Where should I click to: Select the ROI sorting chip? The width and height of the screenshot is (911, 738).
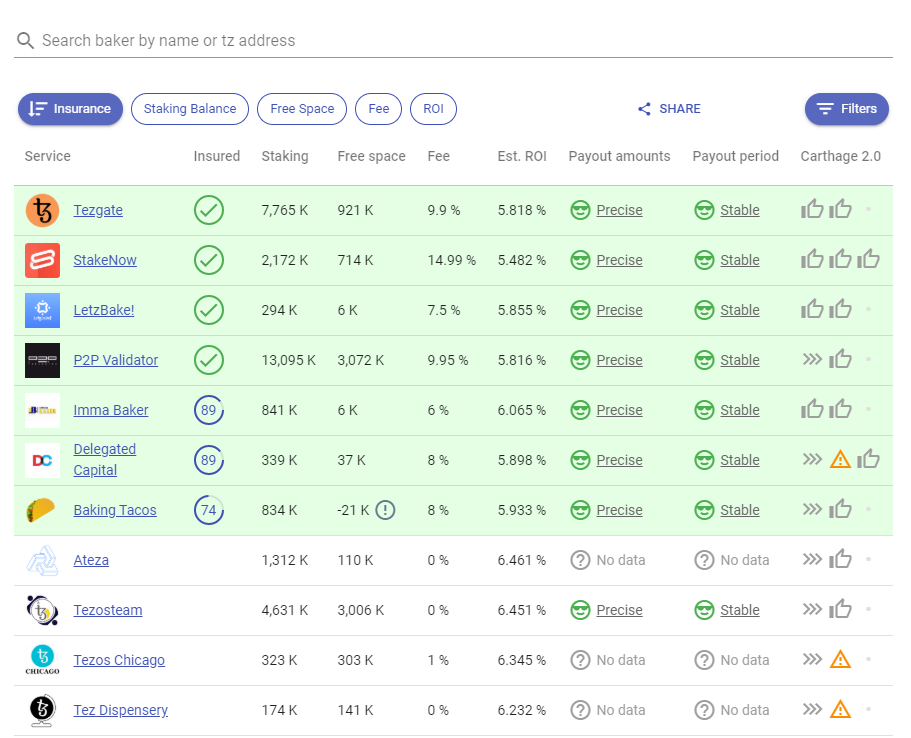pos(433,109)
